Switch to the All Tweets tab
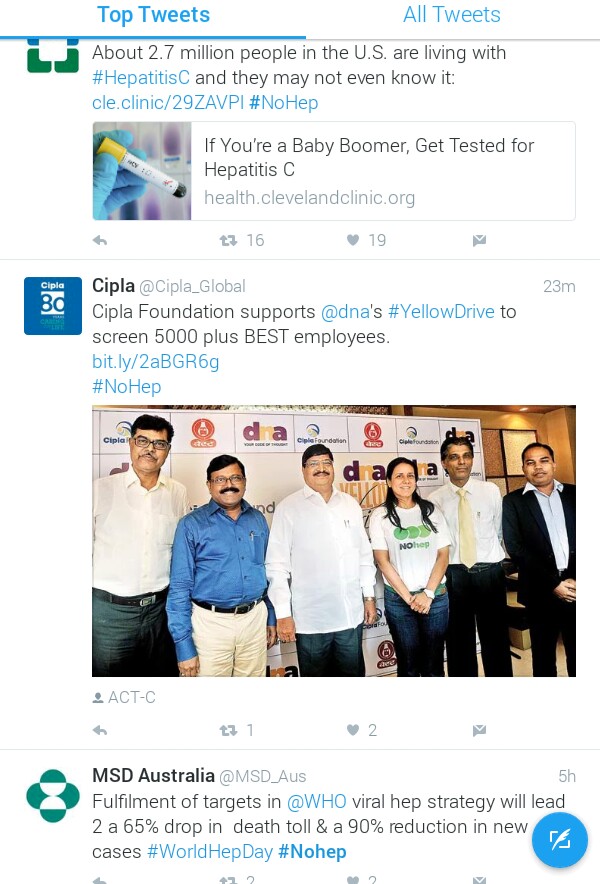 (x=452, y=15)
